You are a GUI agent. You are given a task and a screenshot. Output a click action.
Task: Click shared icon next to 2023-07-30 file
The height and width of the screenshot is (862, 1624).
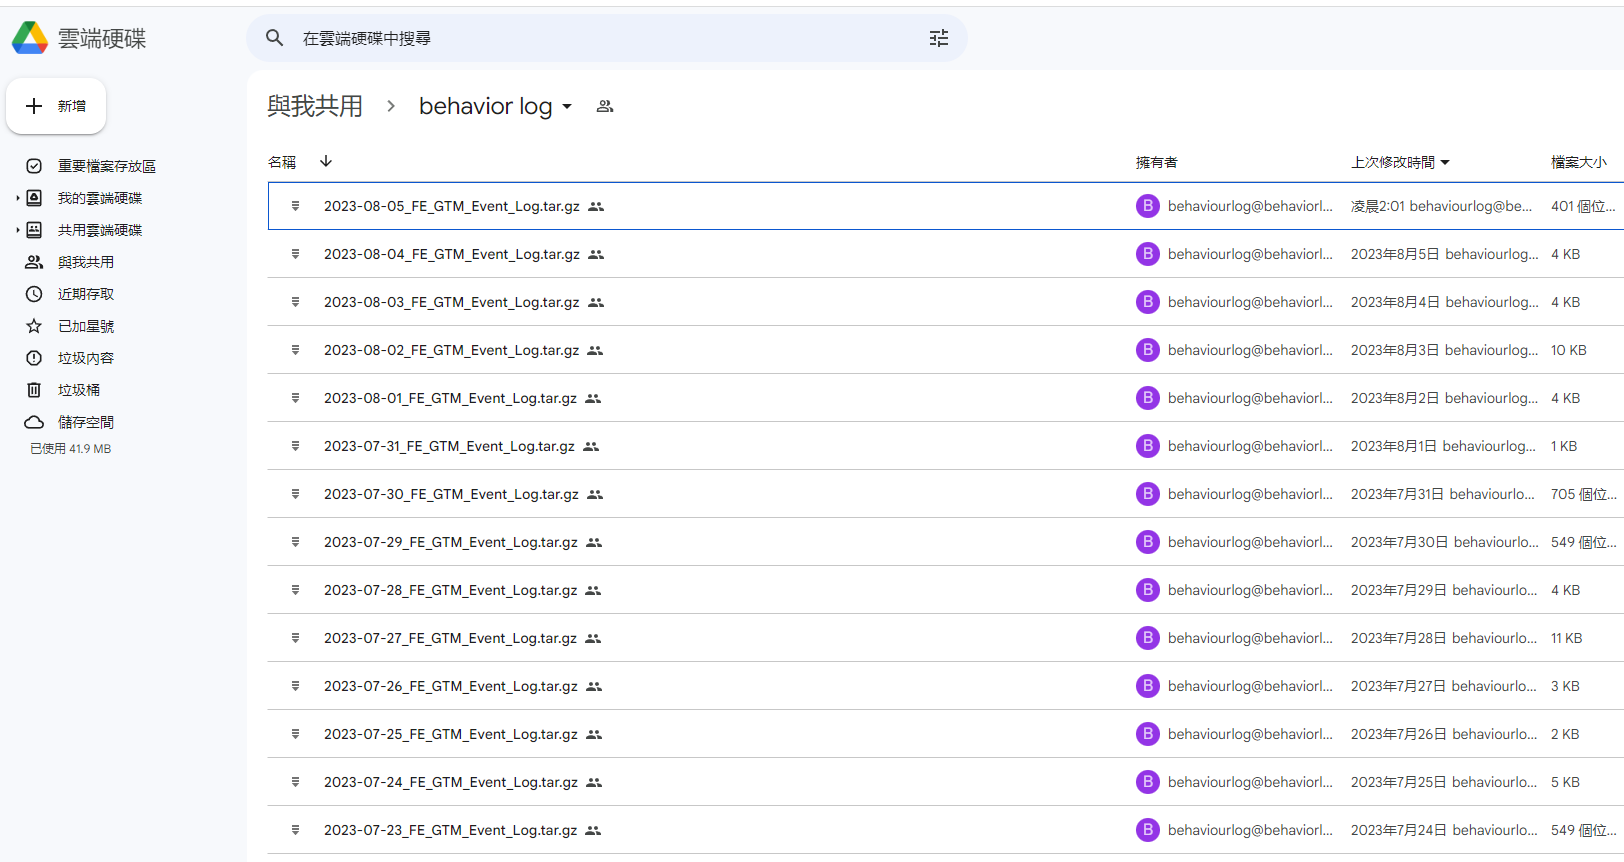click(x=595, y=495)
